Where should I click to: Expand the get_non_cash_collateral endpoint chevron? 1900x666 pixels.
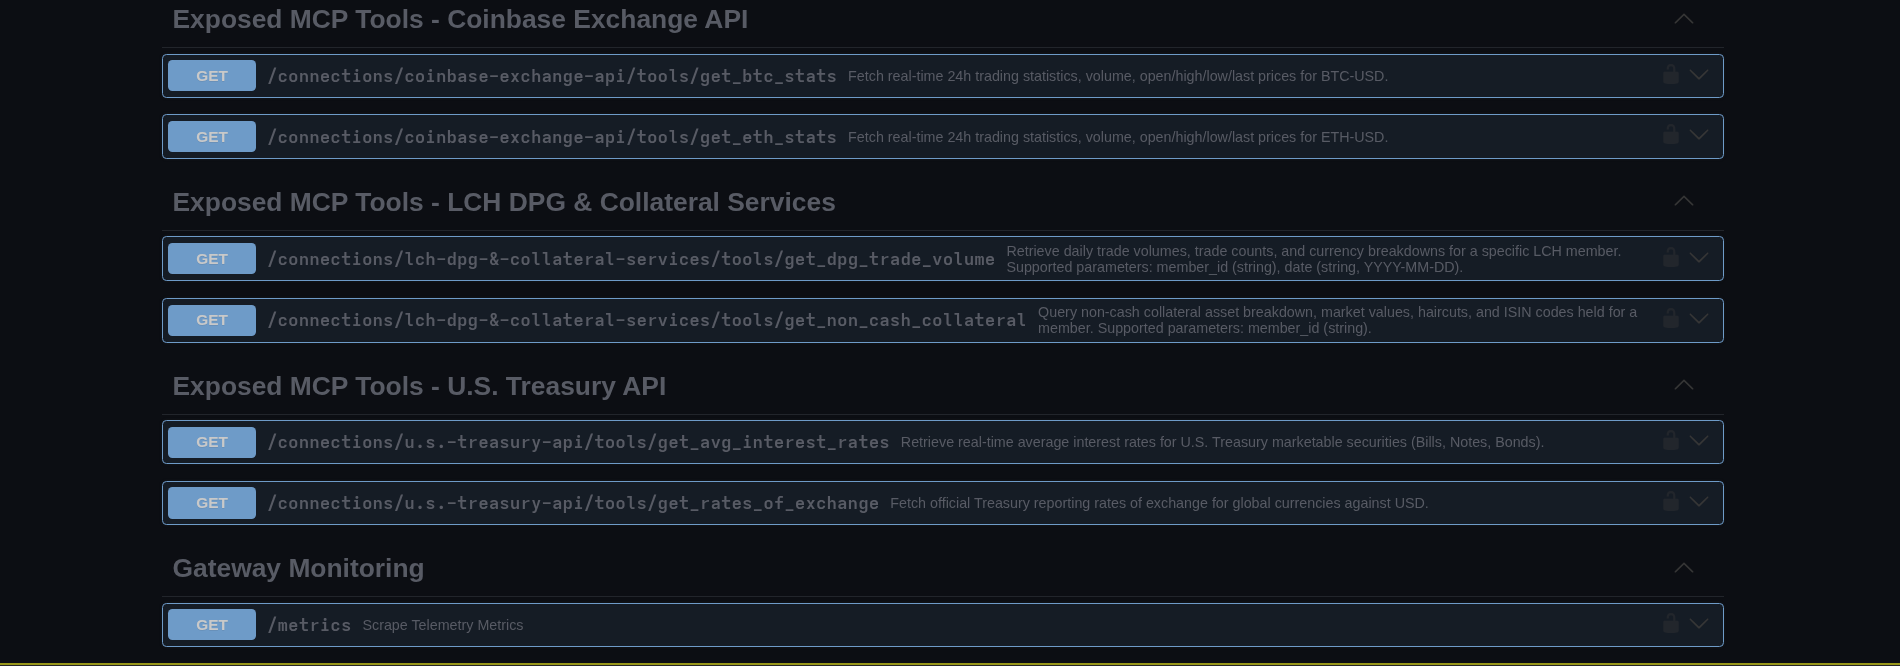[x=1699, y=319]
